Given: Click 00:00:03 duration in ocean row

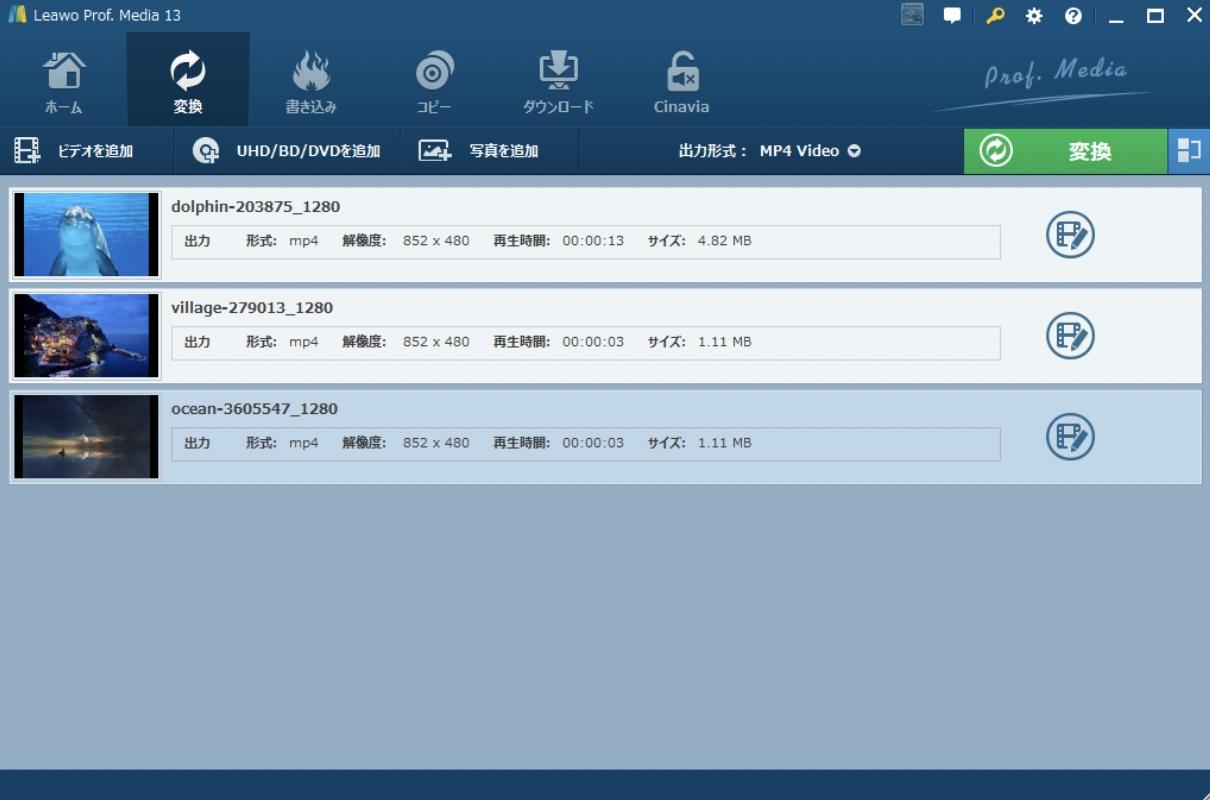Looking at the screenshot, I should [593, 443].
